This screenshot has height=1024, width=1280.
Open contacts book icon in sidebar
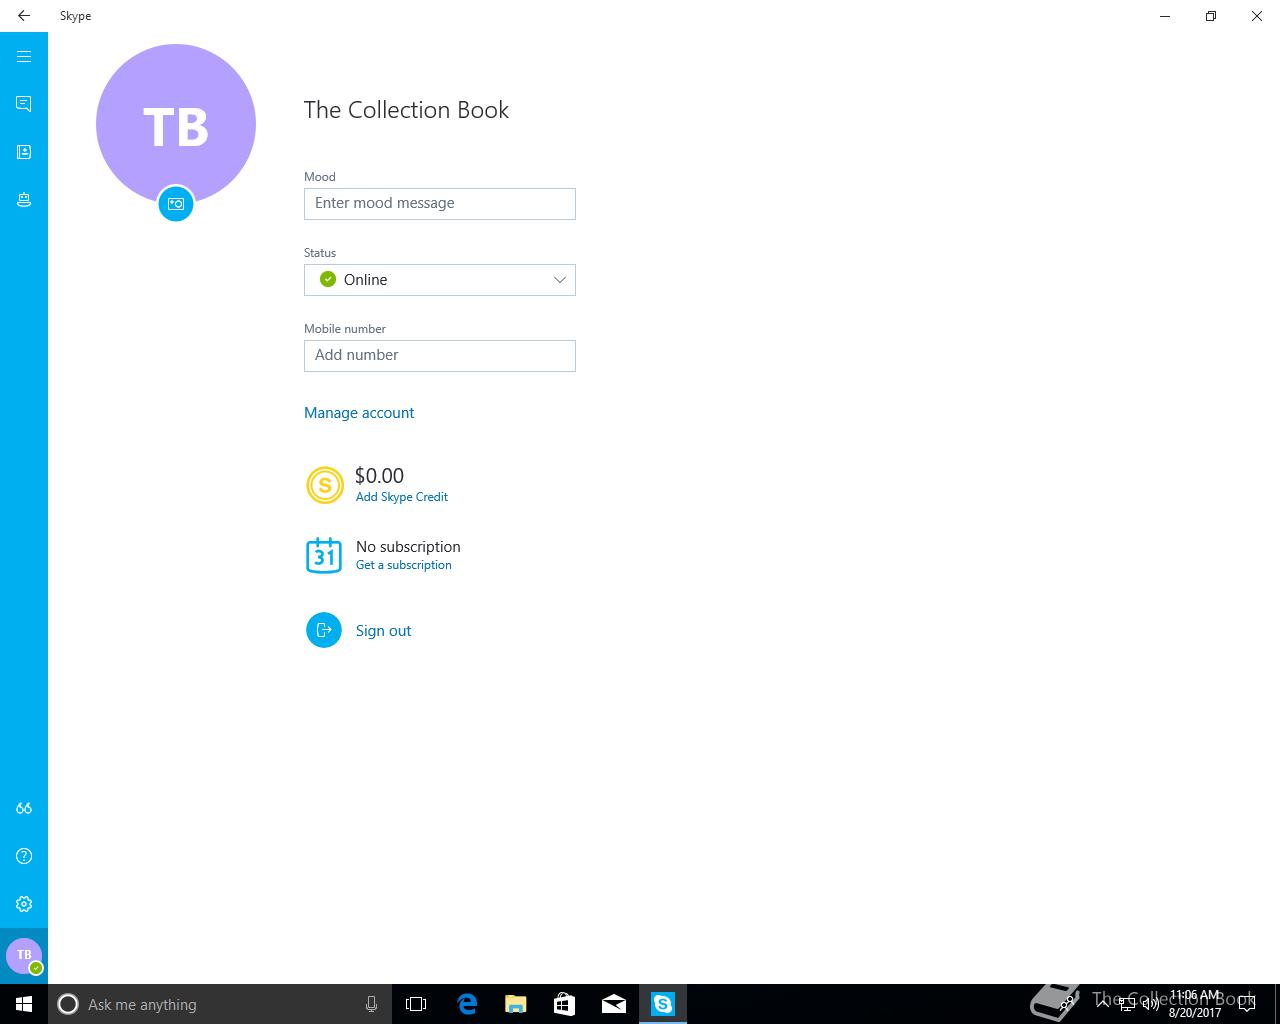pos(24,152)
